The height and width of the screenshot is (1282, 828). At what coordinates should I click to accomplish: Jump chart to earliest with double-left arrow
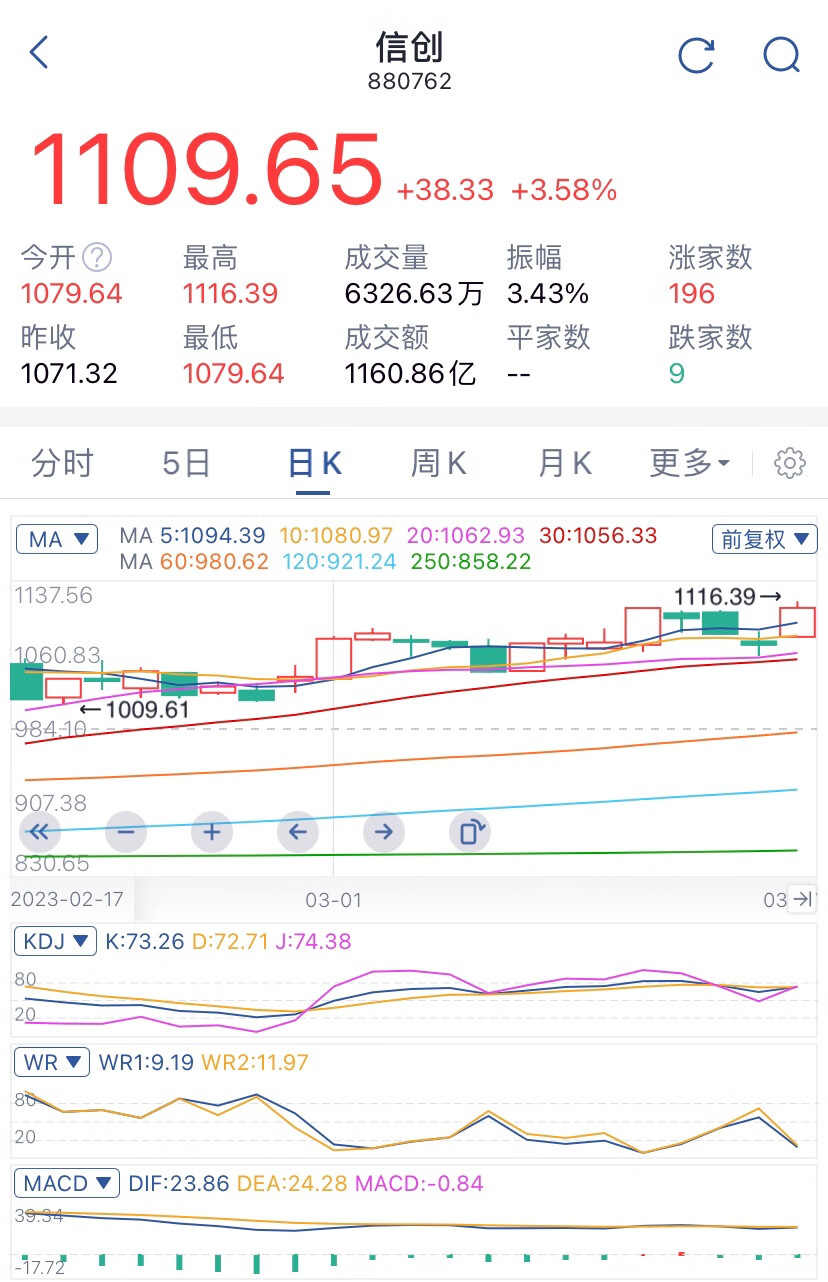(x=40, y=831)
